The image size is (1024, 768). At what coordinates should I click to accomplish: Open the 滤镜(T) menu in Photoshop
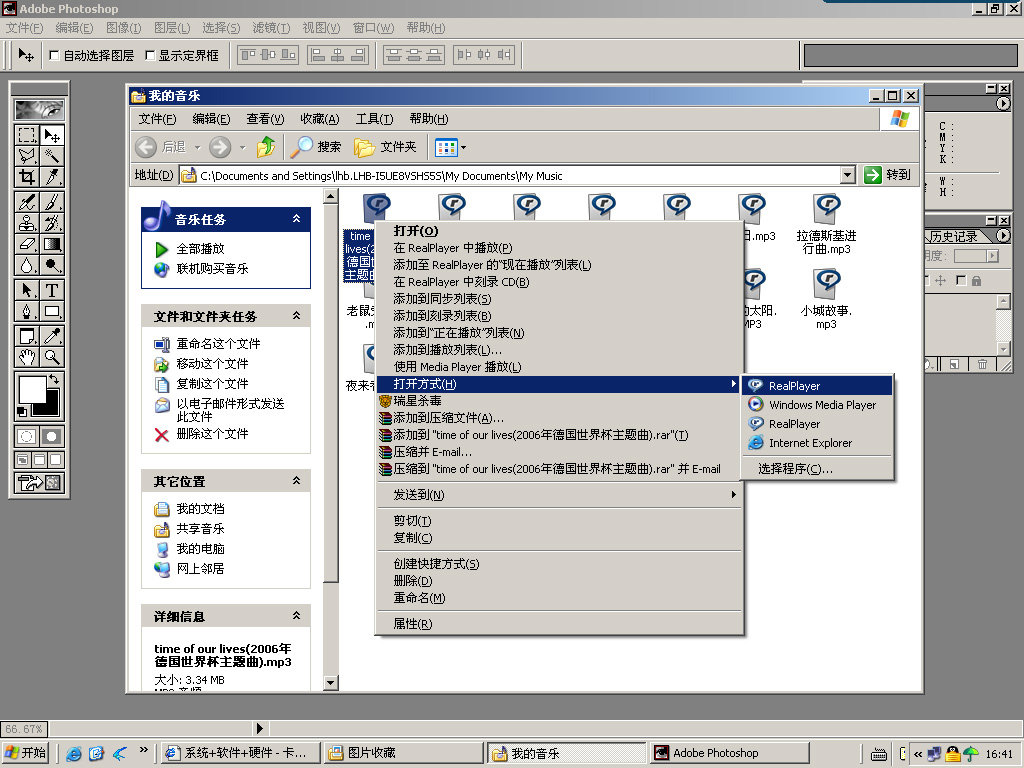[x=271, y=27]
